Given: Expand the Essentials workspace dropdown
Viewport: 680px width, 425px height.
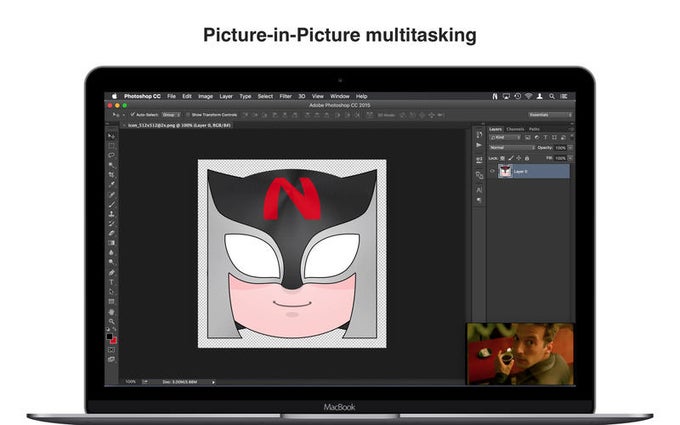Looking at the screenshot, I should (x=550, y=114).
